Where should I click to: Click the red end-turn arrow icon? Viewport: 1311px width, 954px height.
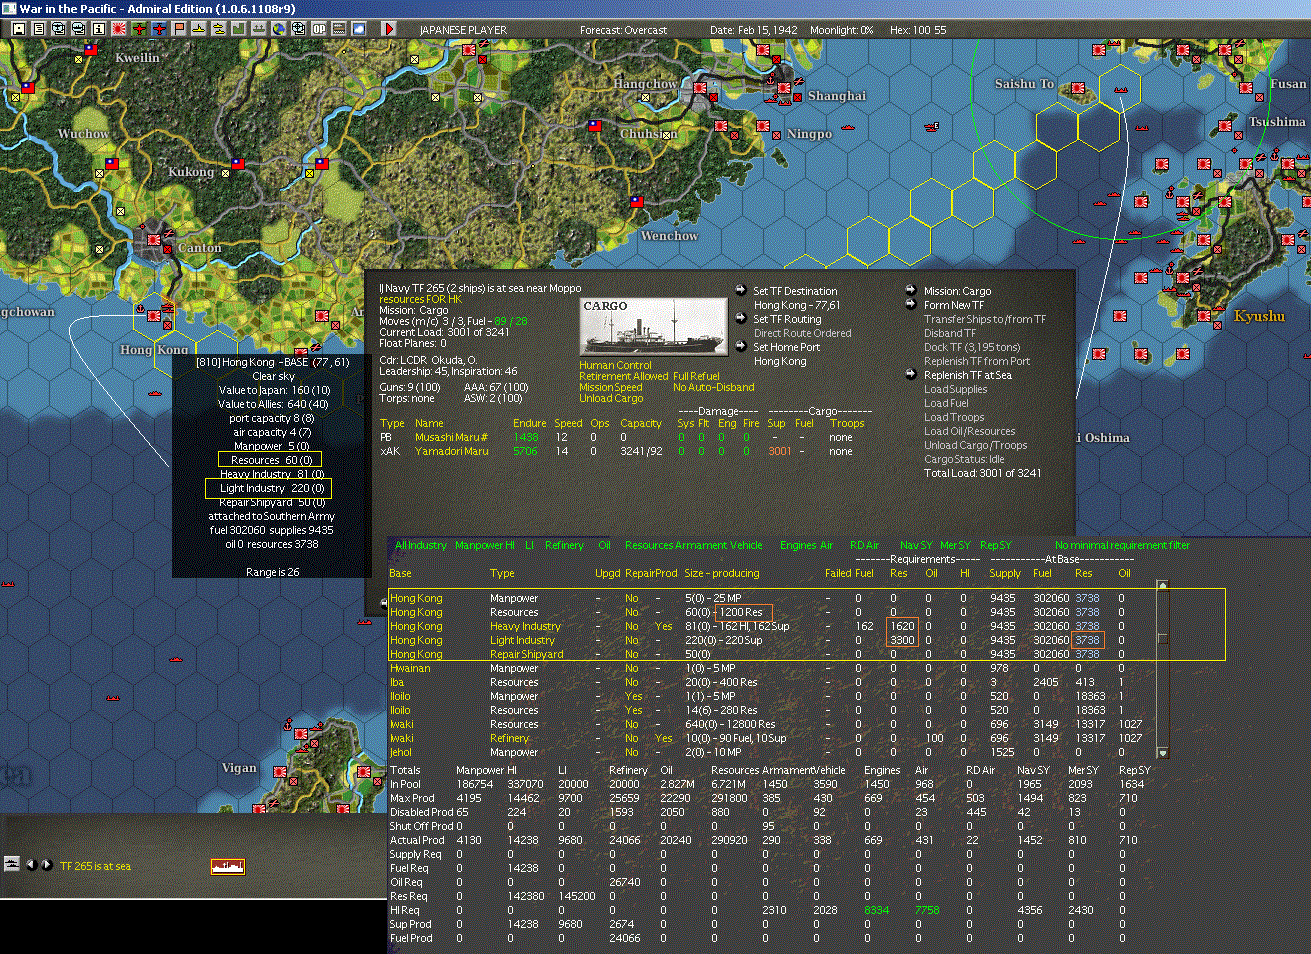tap(389, 29)
